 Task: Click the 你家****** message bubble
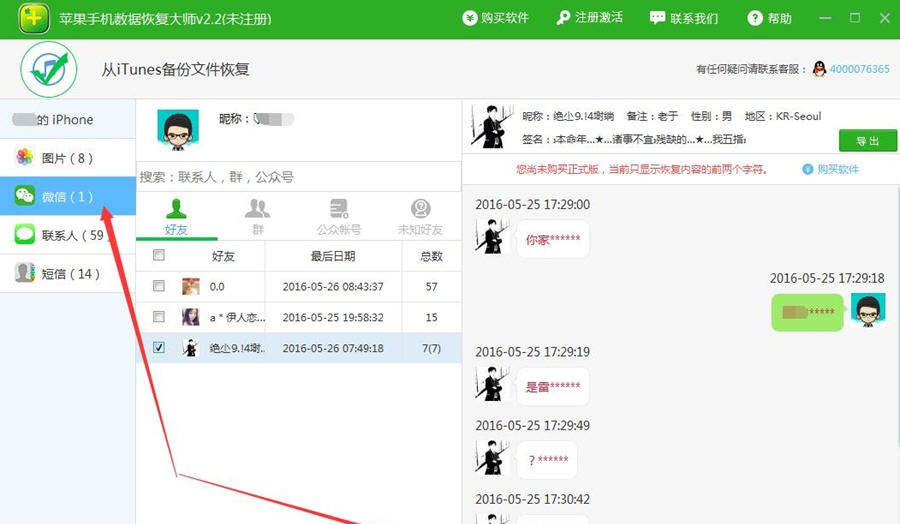552,239
